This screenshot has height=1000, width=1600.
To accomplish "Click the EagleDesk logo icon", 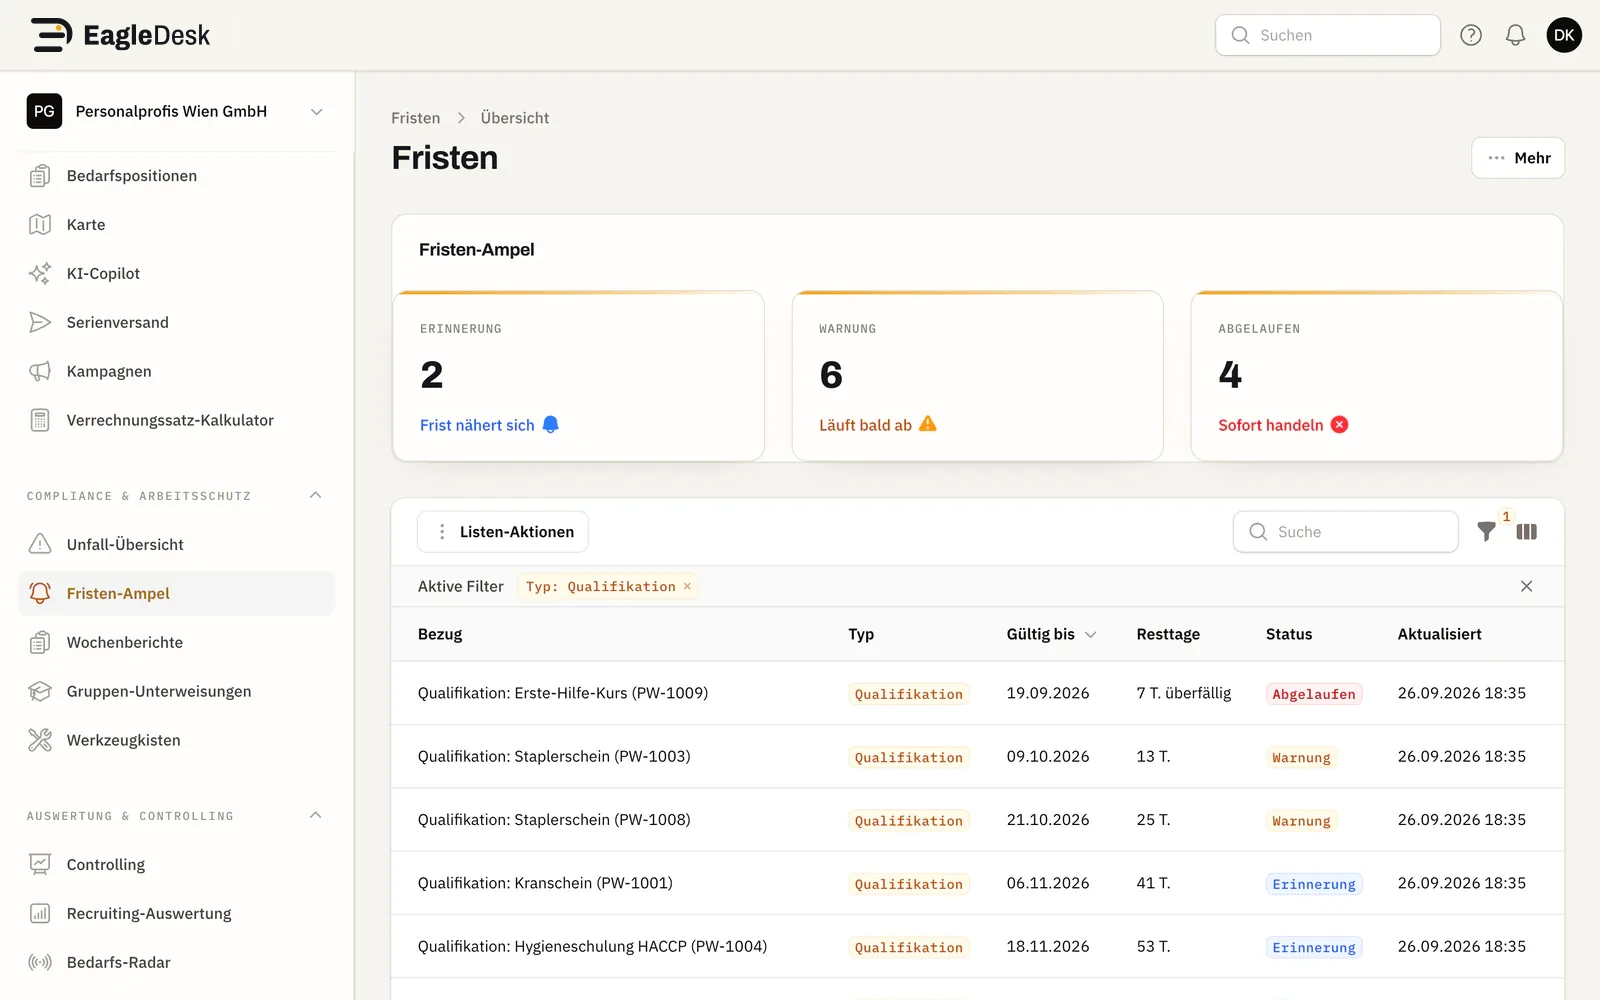I will point(51,35).
